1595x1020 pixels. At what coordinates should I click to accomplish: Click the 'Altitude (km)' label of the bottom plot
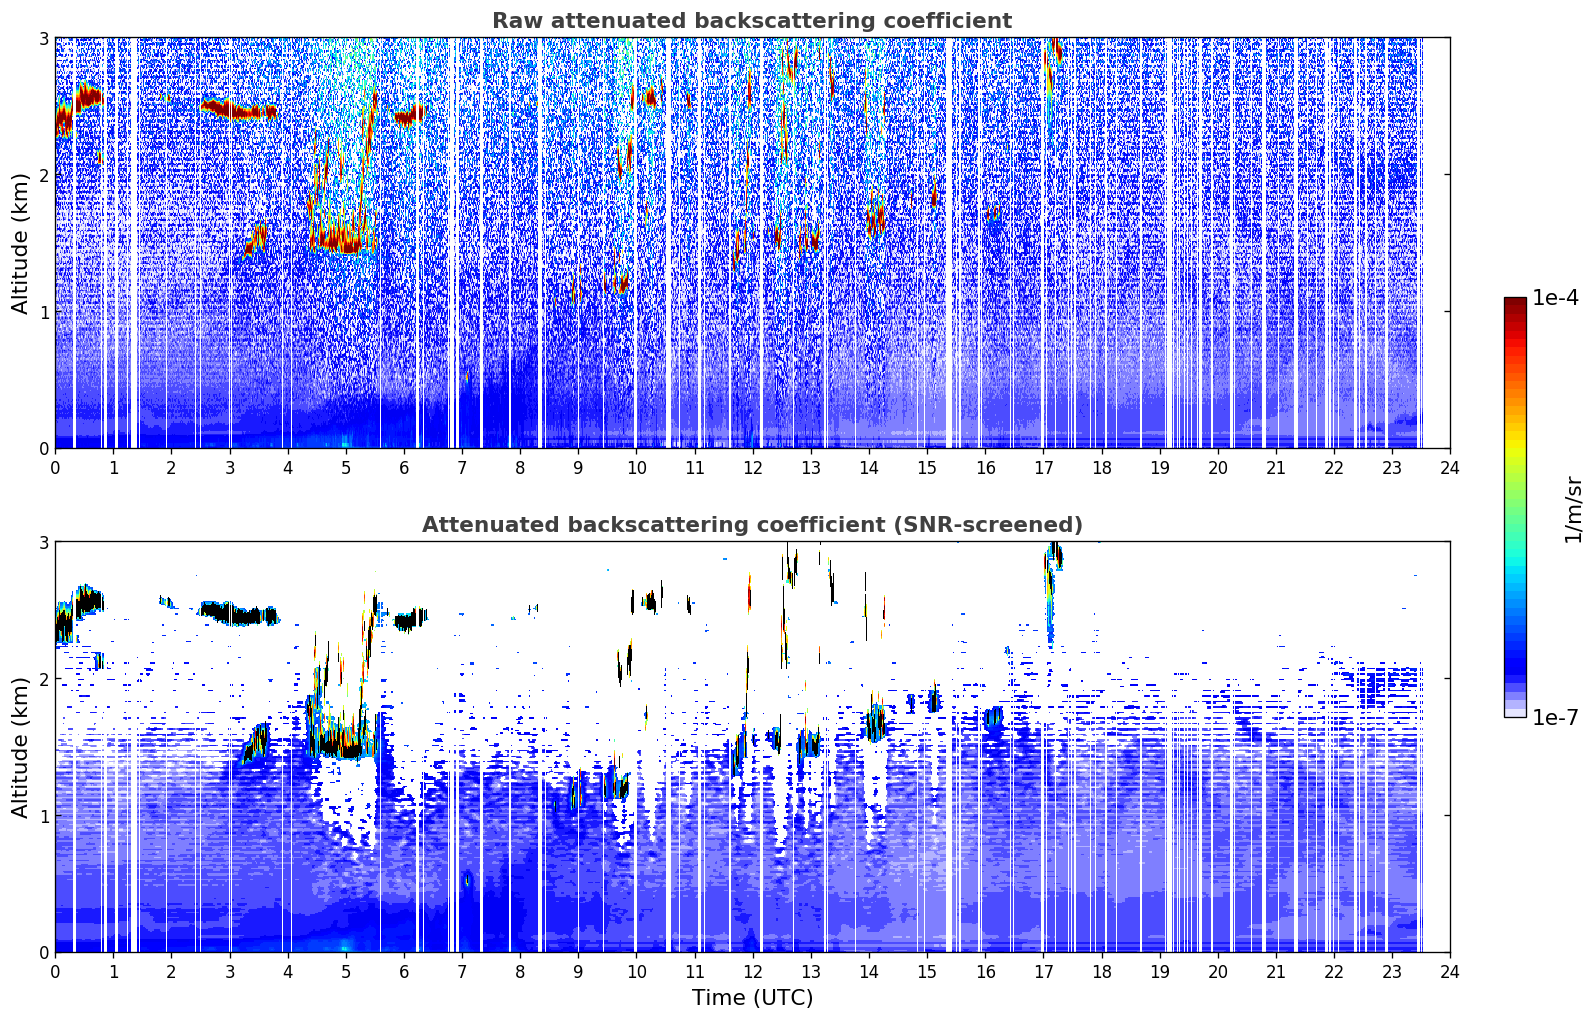(20, 747)
